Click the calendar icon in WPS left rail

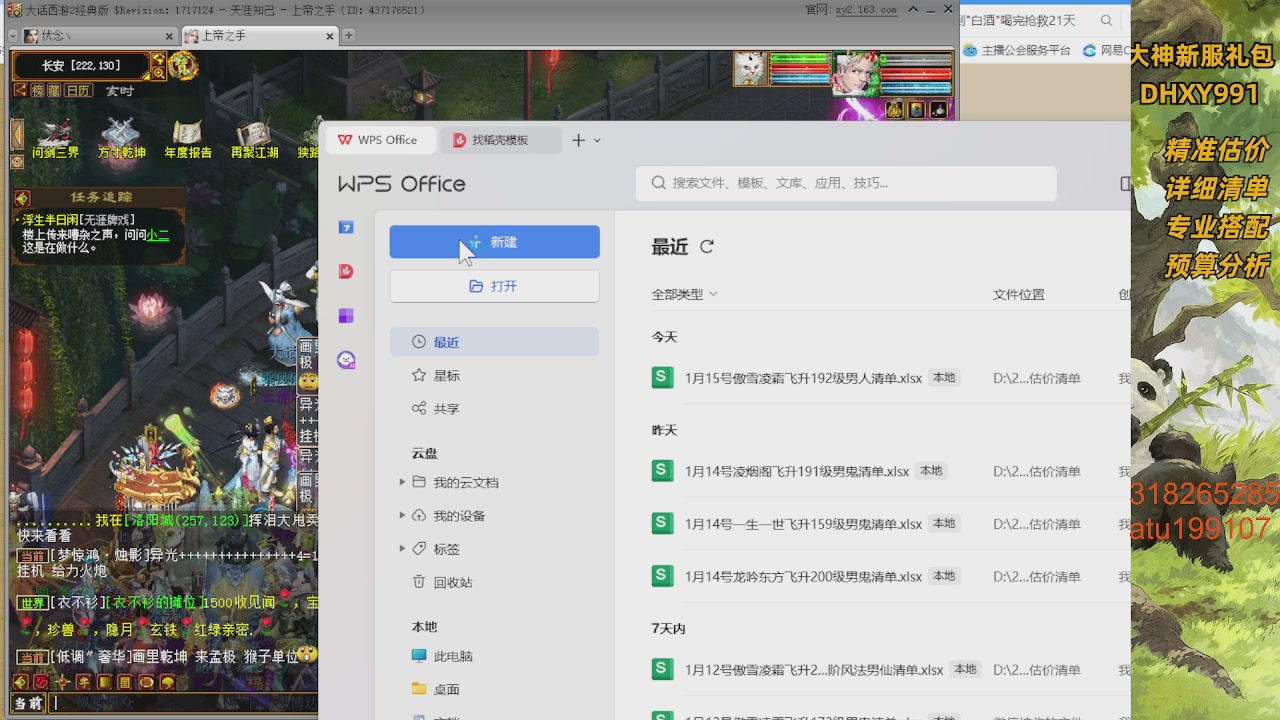(x=346, y=227)
